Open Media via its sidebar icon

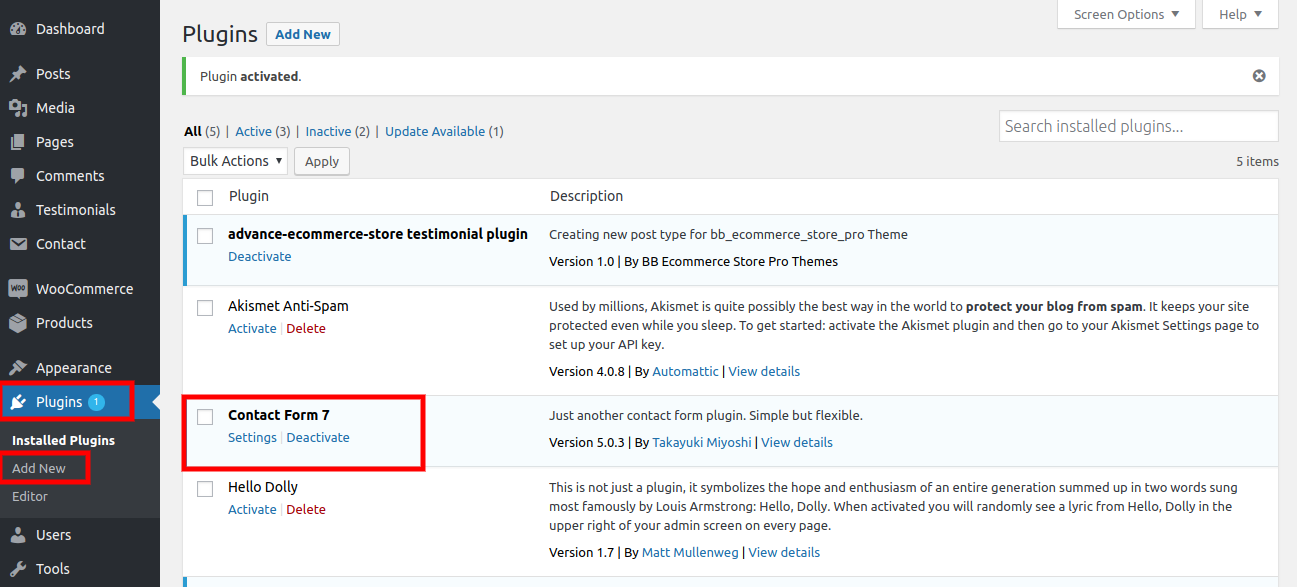click(18, 108)
